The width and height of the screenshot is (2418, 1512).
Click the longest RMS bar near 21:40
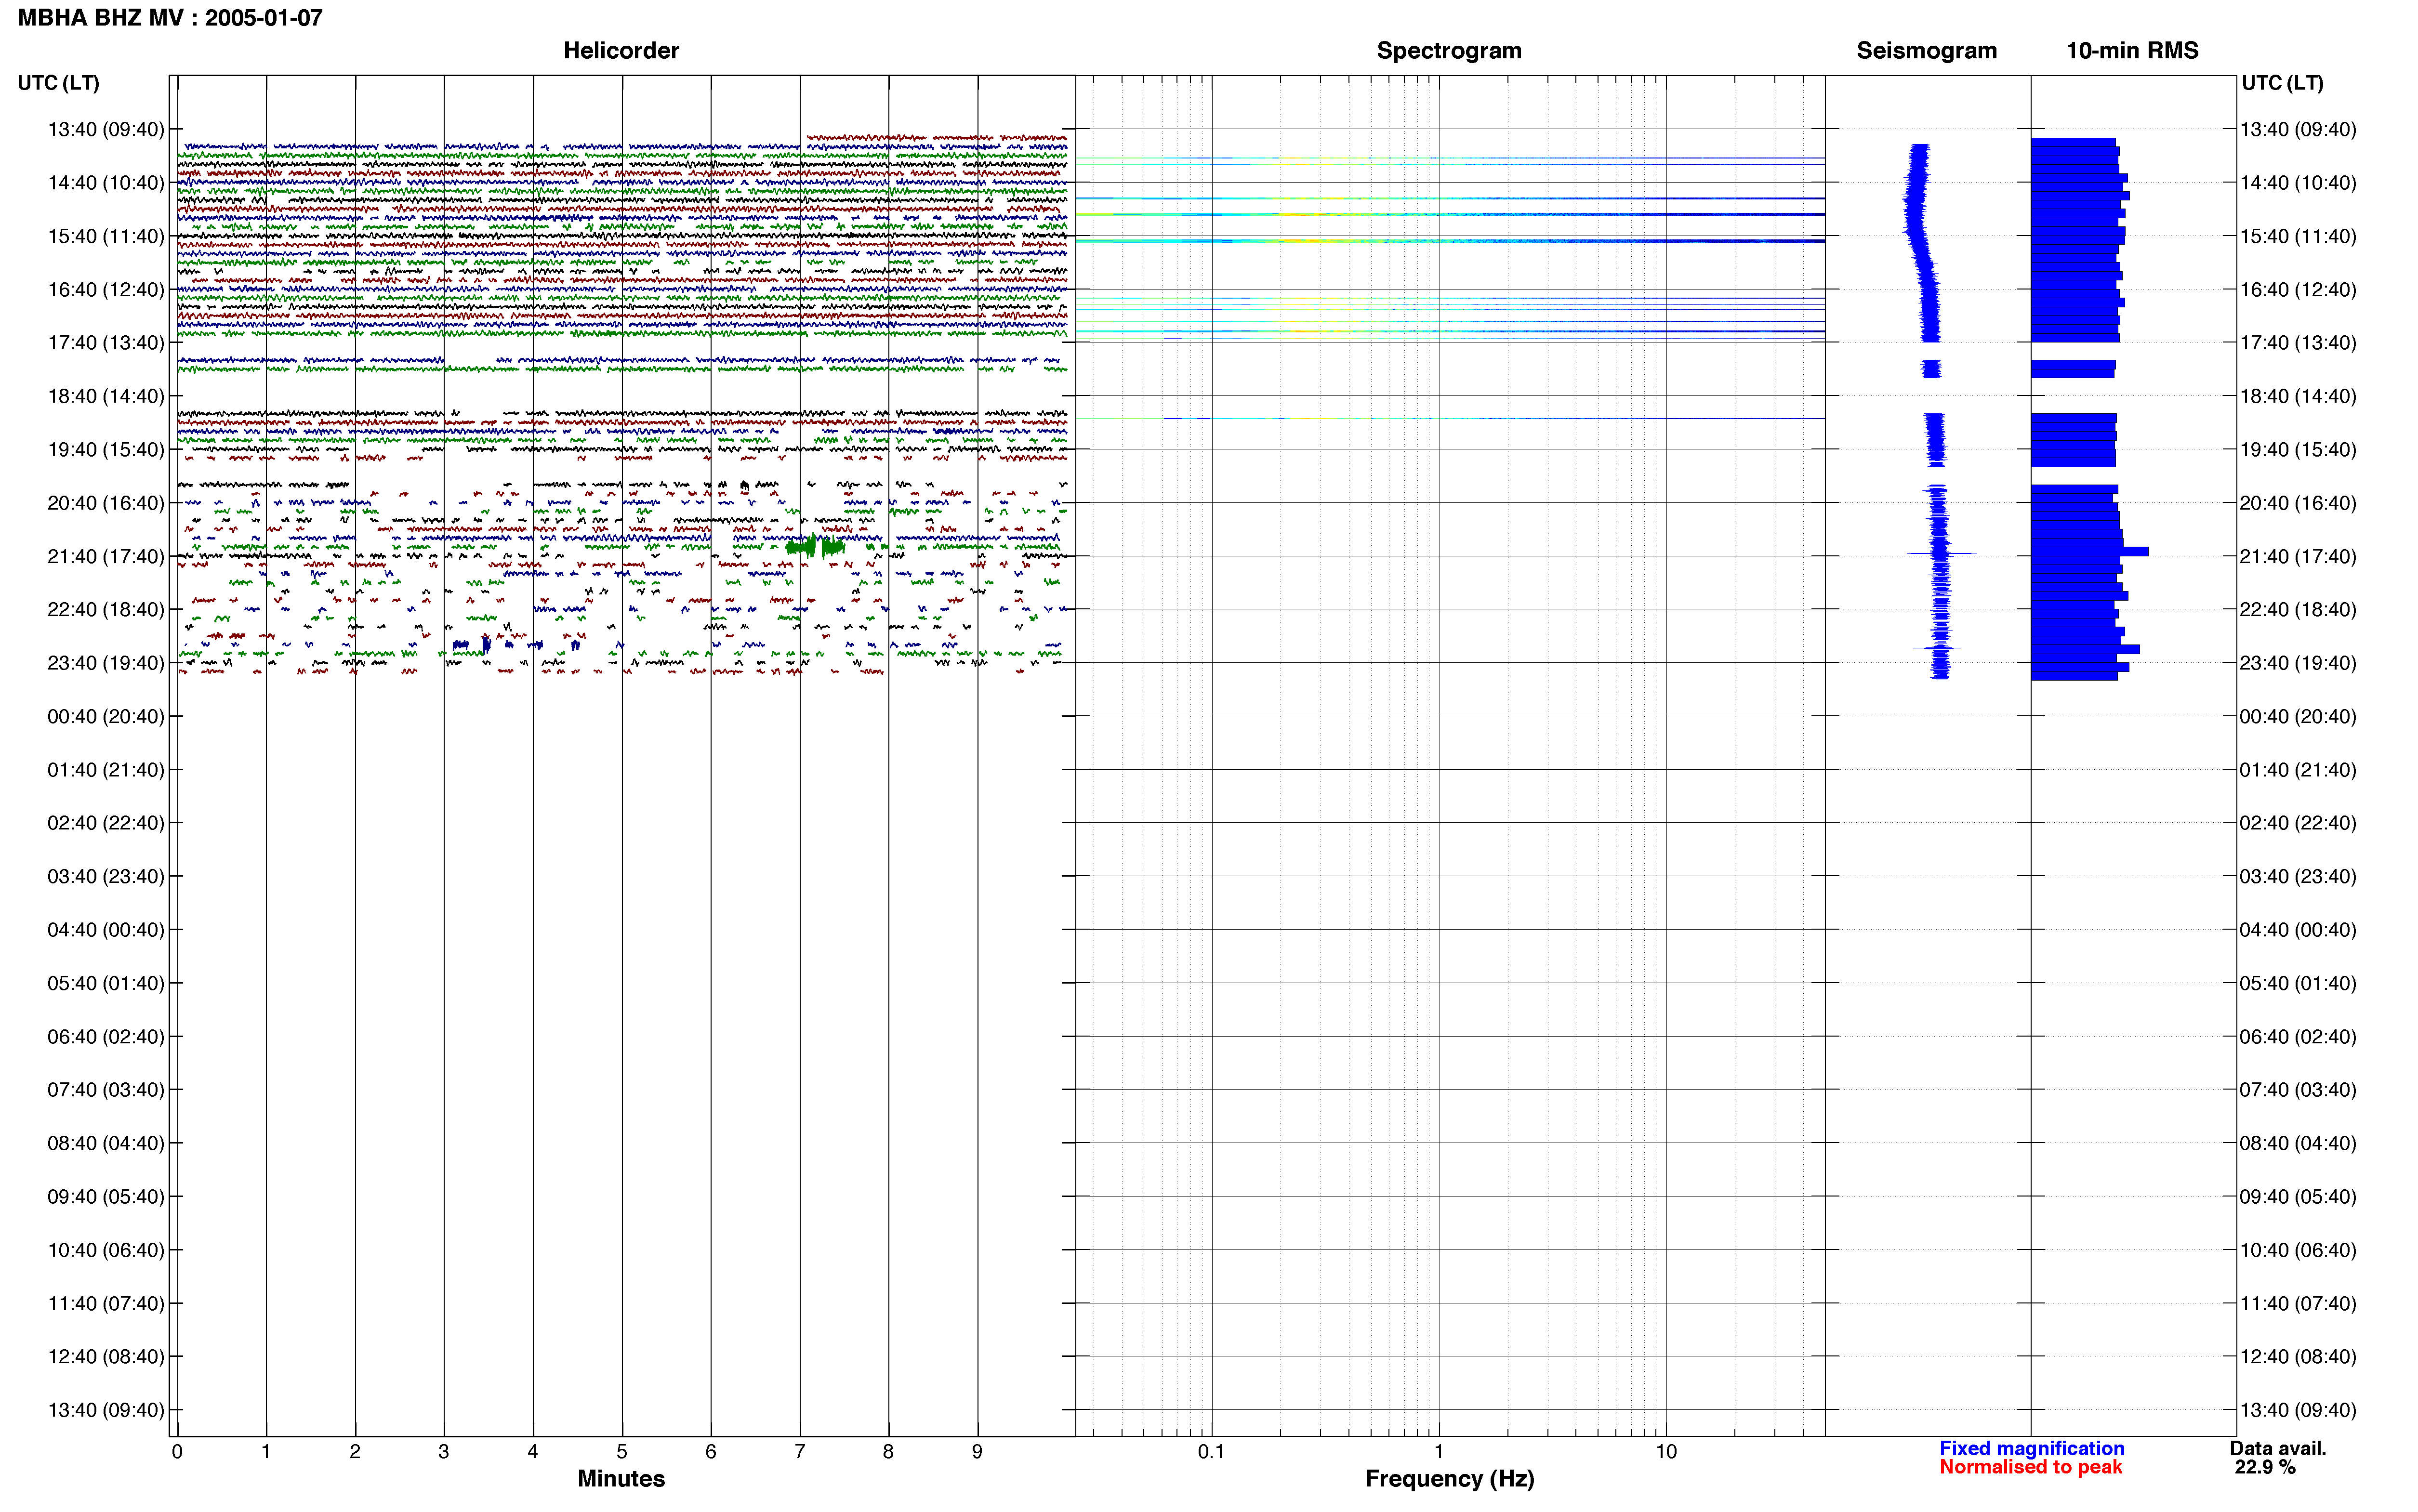pos(2089,551)
